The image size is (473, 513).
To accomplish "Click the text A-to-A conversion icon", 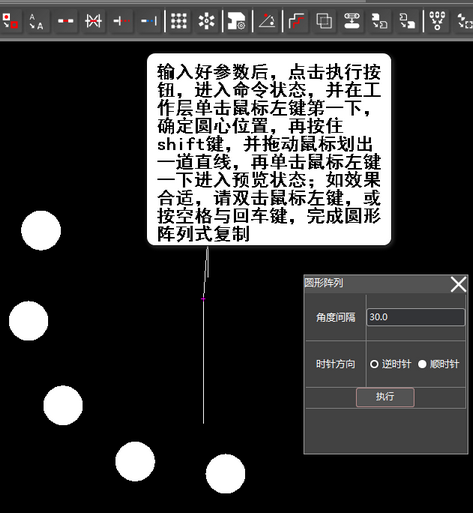I will (36, 21).
